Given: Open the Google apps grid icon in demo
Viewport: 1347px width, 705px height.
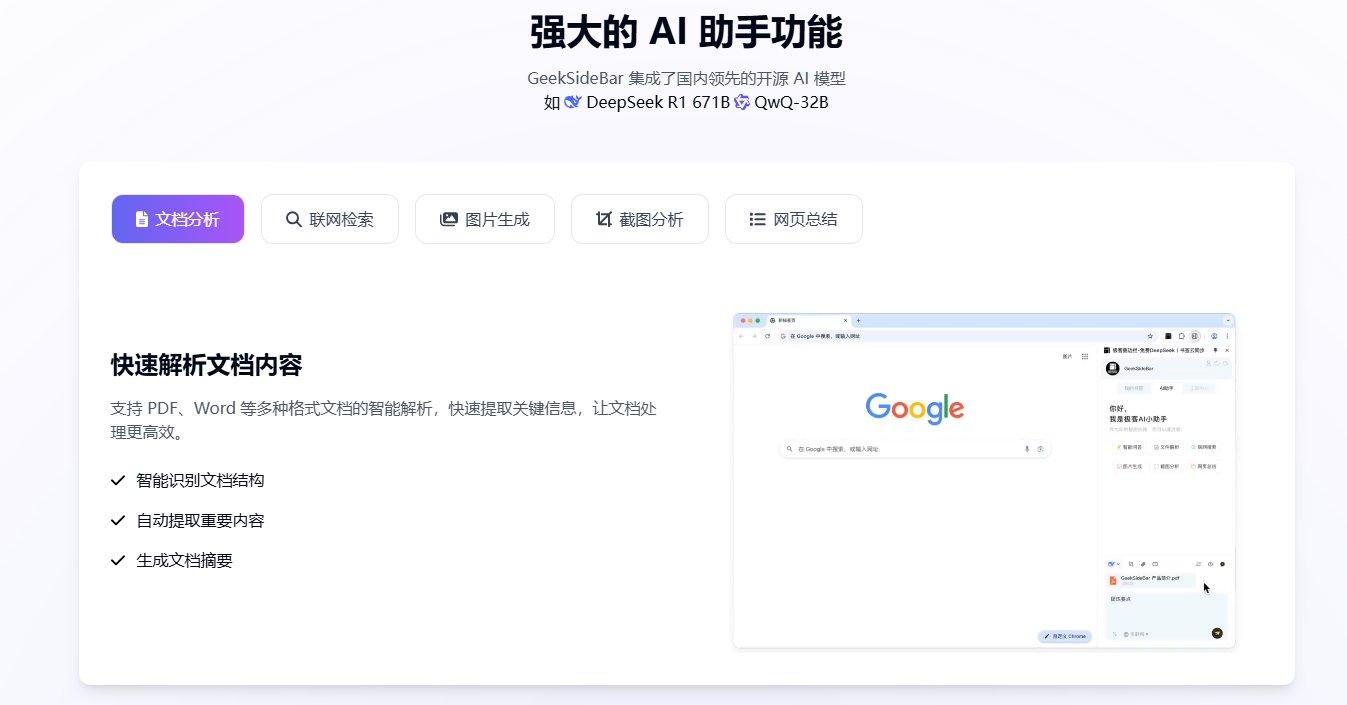Looking at the screenshot, I should 1085,356.
